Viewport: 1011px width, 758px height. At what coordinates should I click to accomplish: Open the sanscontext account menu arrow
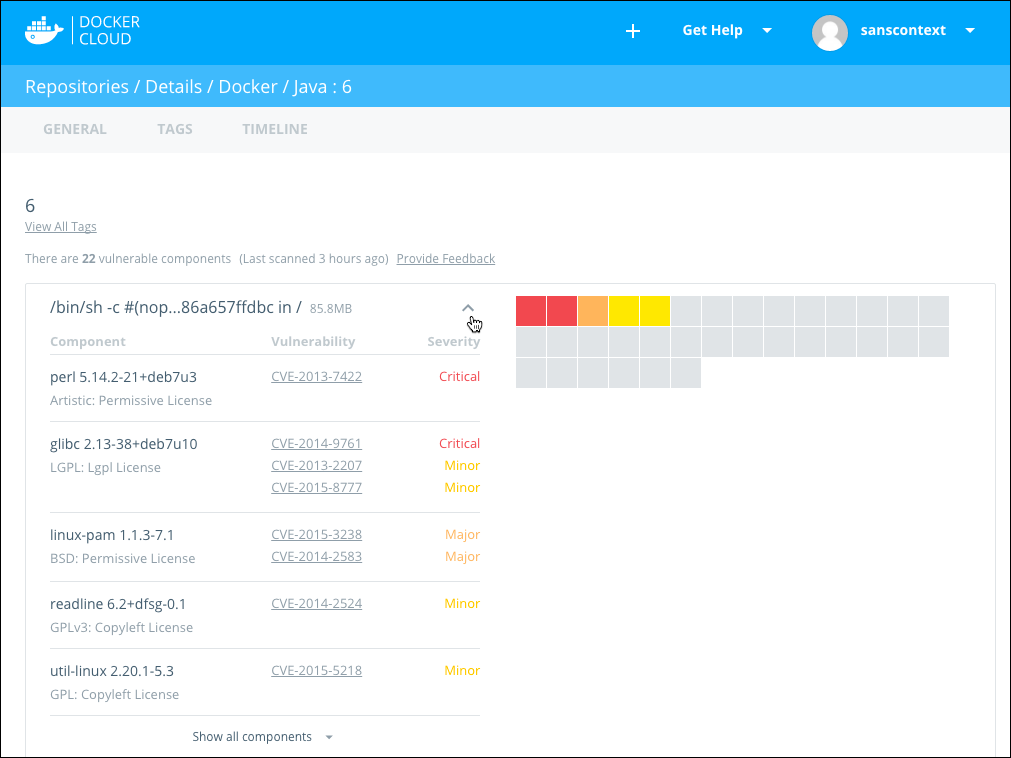(x=969, y=31)
